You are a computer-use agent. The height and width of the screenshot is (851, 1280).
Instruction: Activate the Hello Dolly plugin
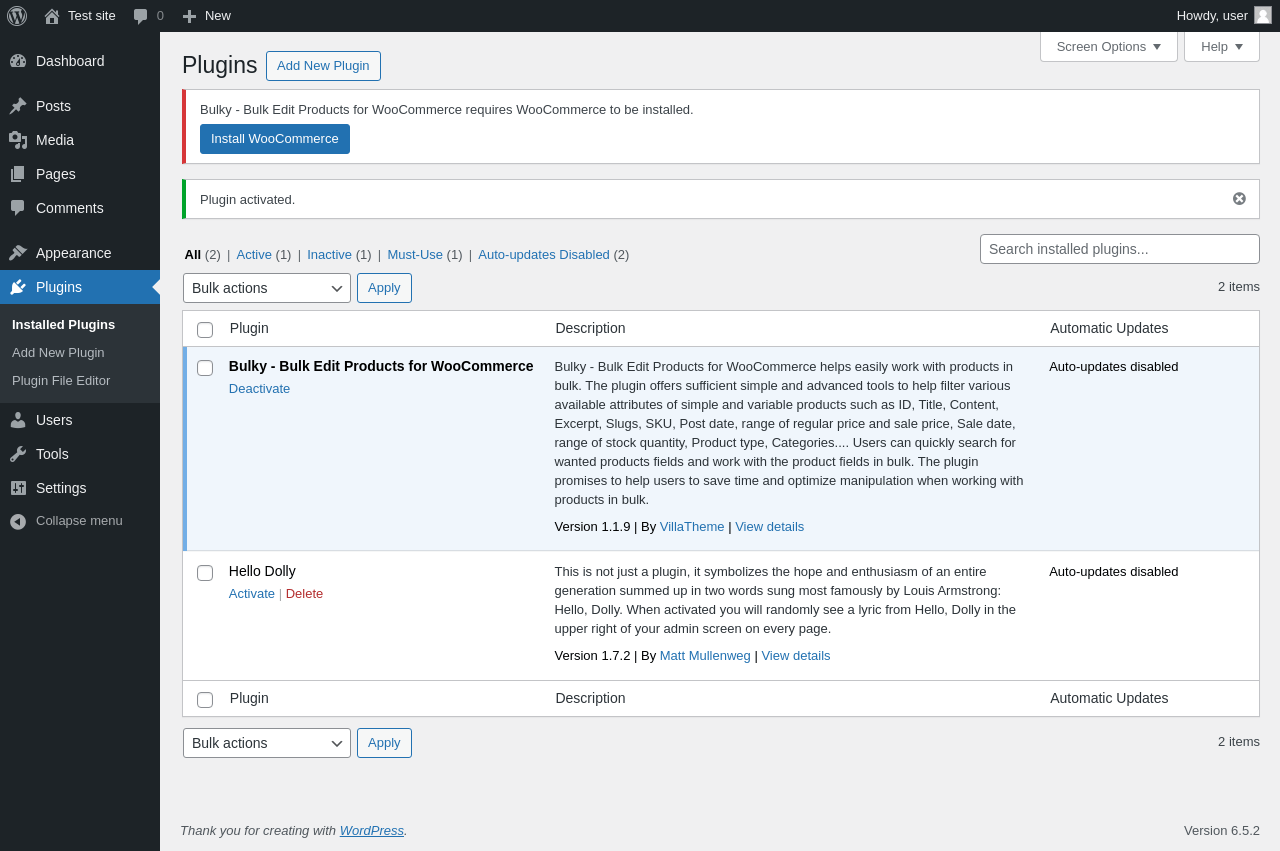point(252,594)
